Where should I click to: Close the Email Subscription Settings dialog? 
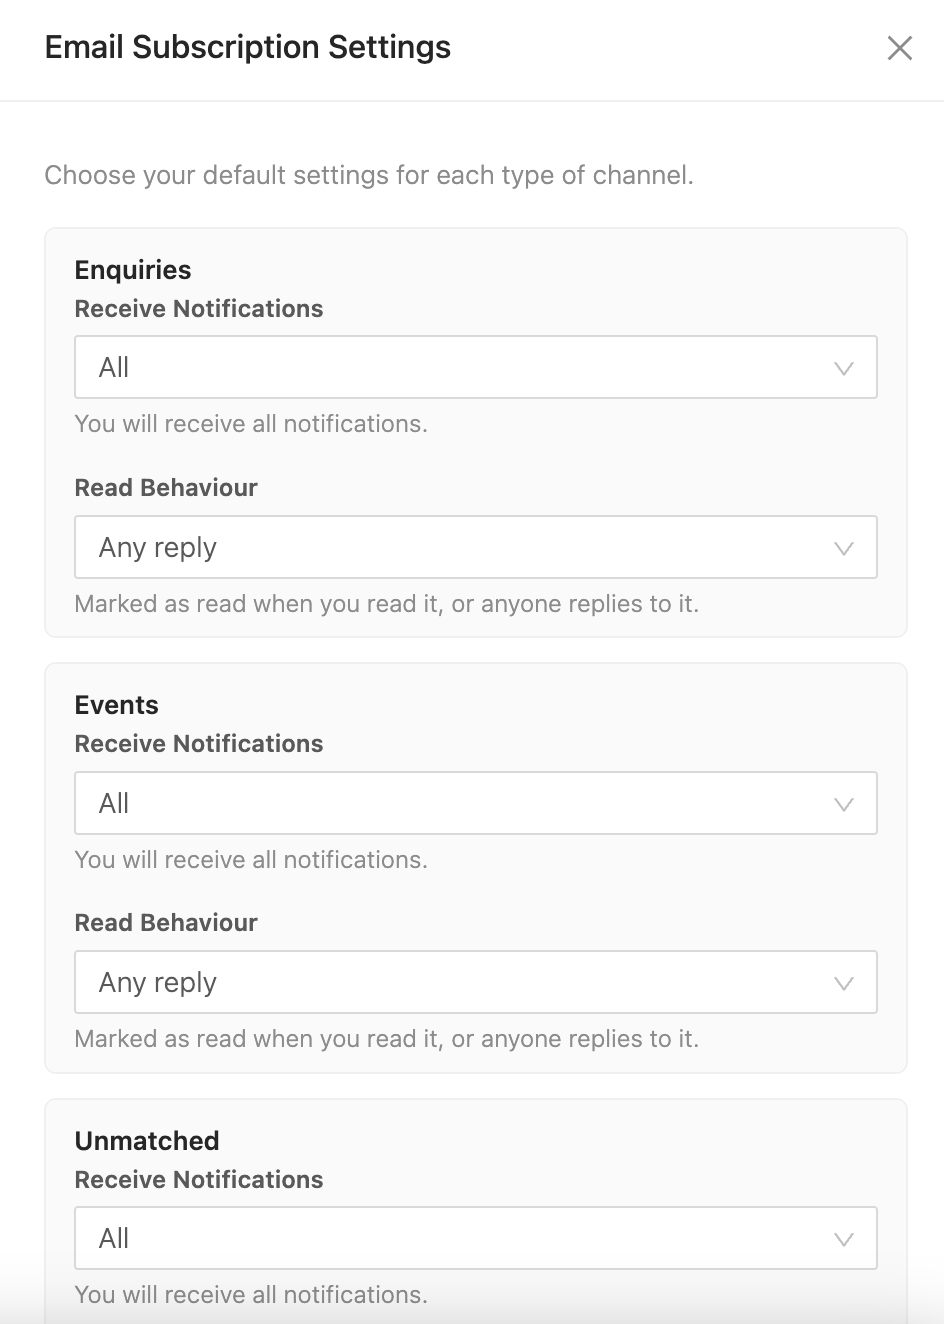point(900,48)
